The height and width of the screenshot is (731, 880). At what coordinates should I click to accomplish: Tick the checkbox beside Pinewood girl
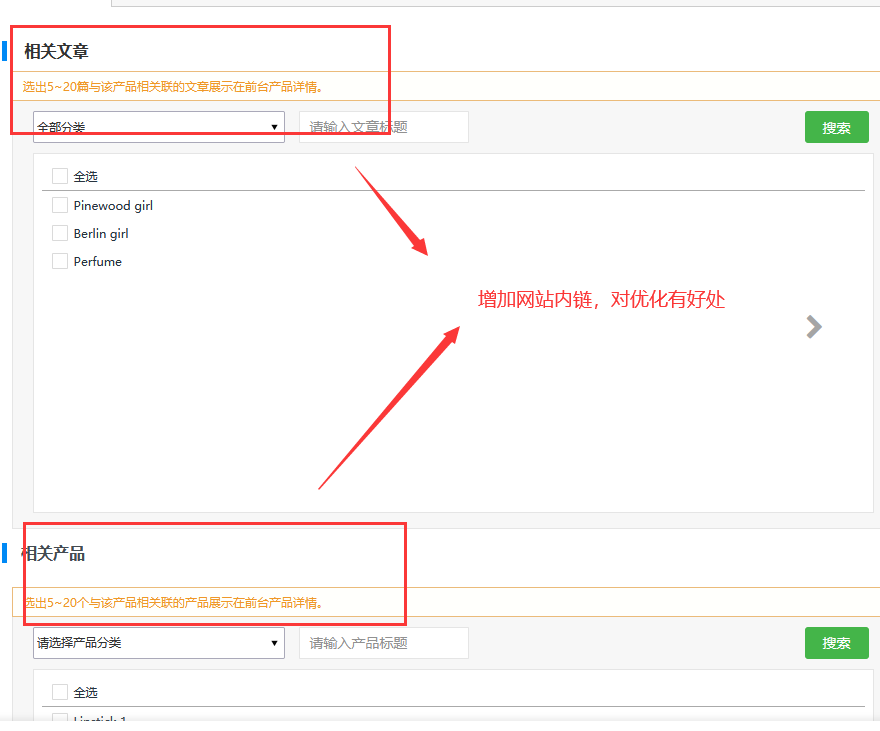(60, 205)
